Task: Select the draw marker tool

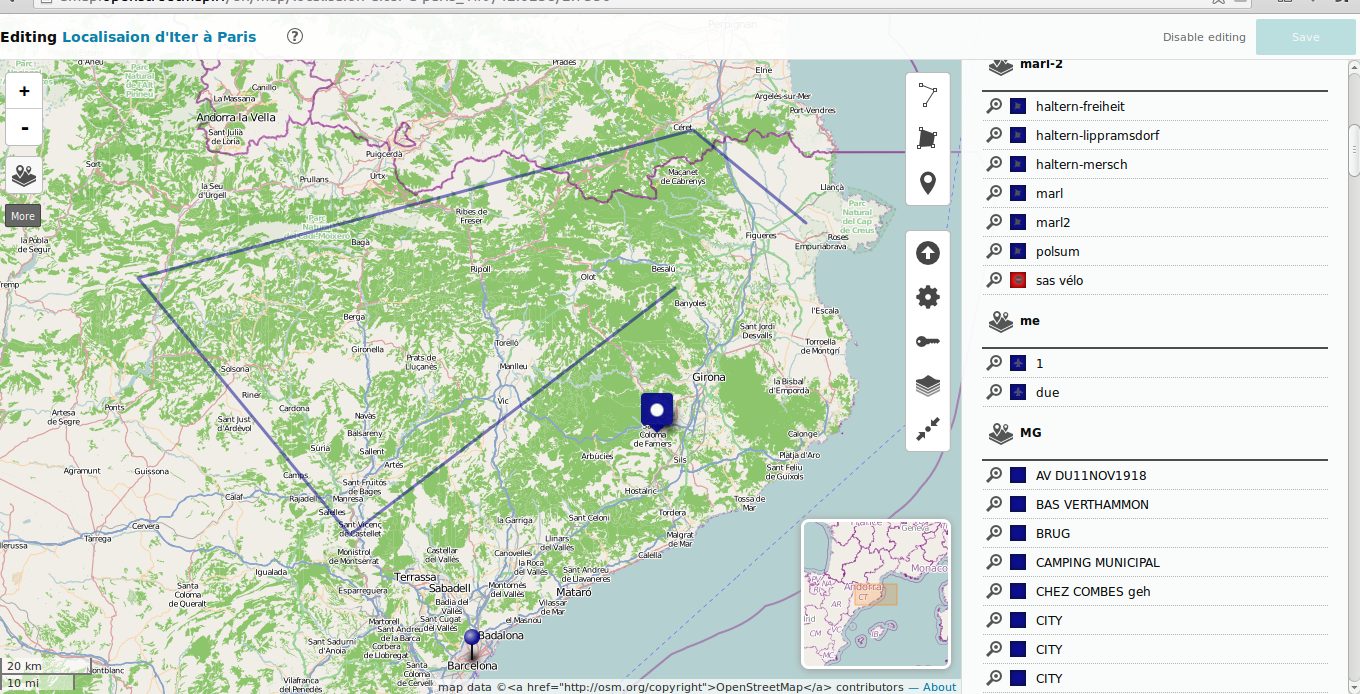Action: 928,183
